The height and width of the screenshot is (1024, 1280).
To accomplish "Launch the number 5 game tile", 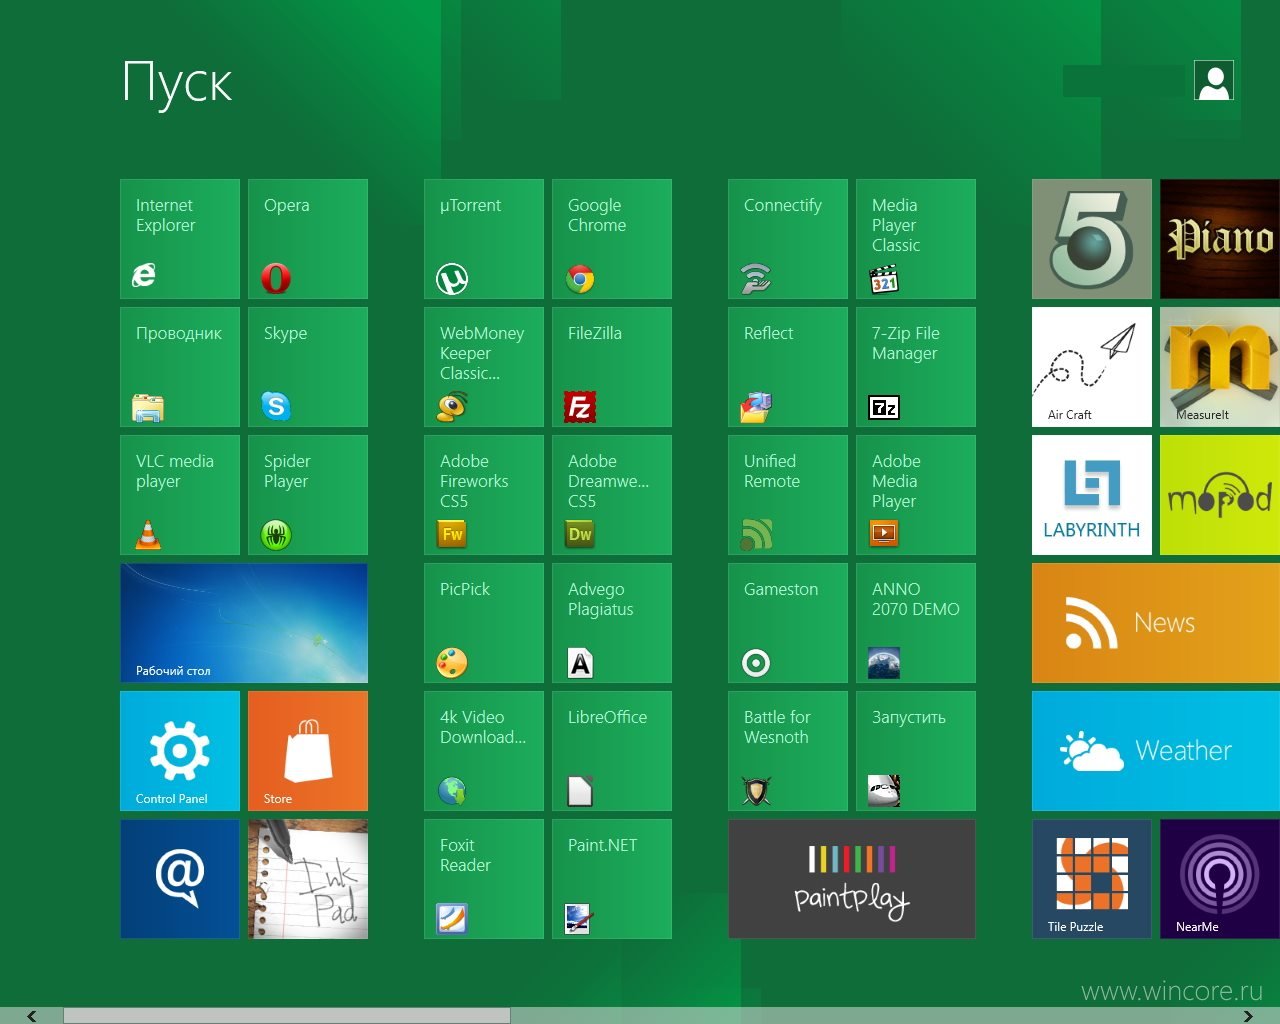I will (x=1092, y=239).
